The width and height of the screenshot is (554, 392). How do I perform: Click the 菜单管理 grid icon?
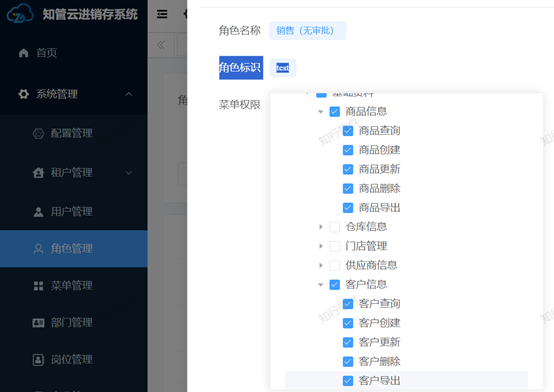pyautogui.click(x=39, y=286)
